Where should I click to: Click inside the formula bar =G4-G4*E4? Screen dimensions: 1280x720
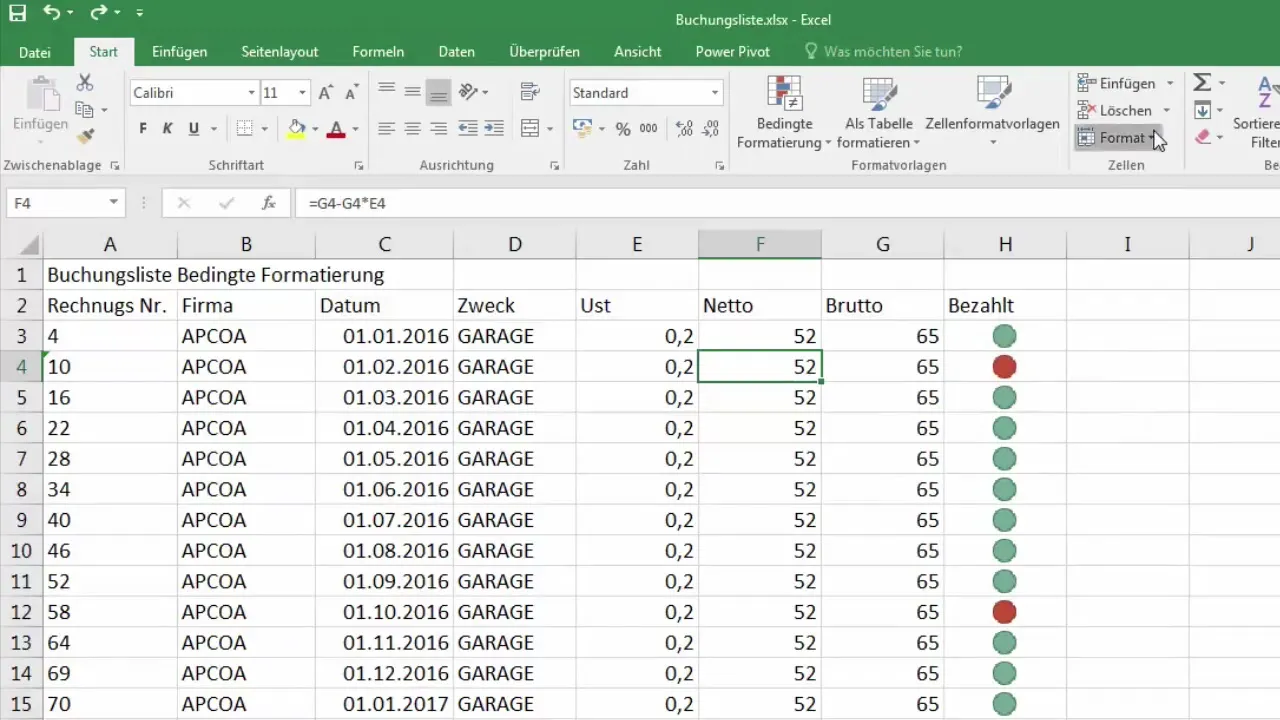click(786, 203)
